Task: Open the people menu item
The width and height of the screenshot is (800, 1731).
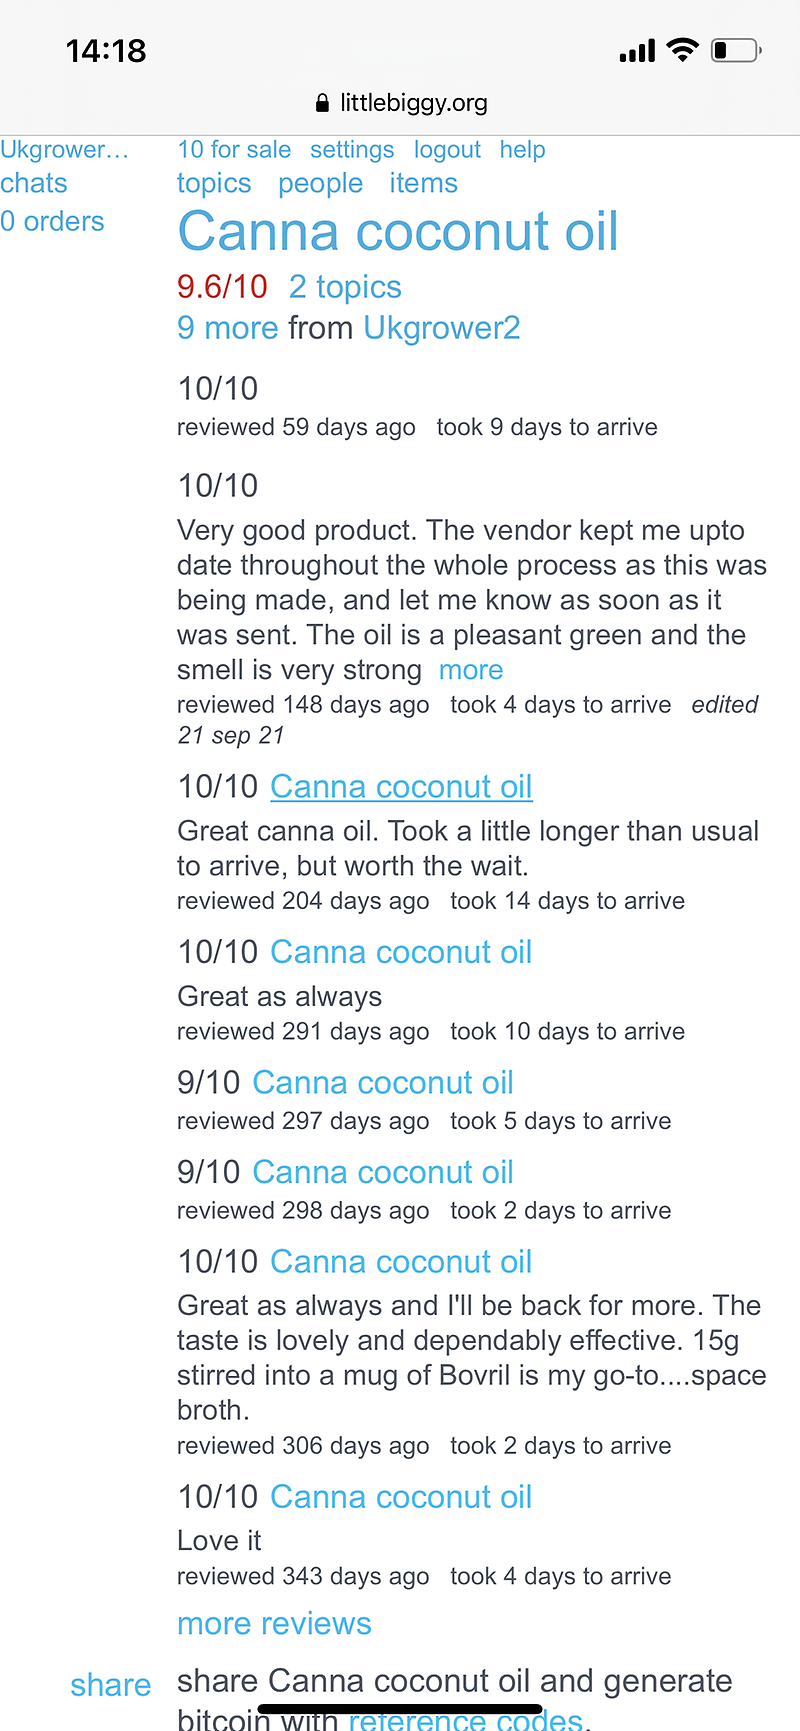Action: coord(320,183)
